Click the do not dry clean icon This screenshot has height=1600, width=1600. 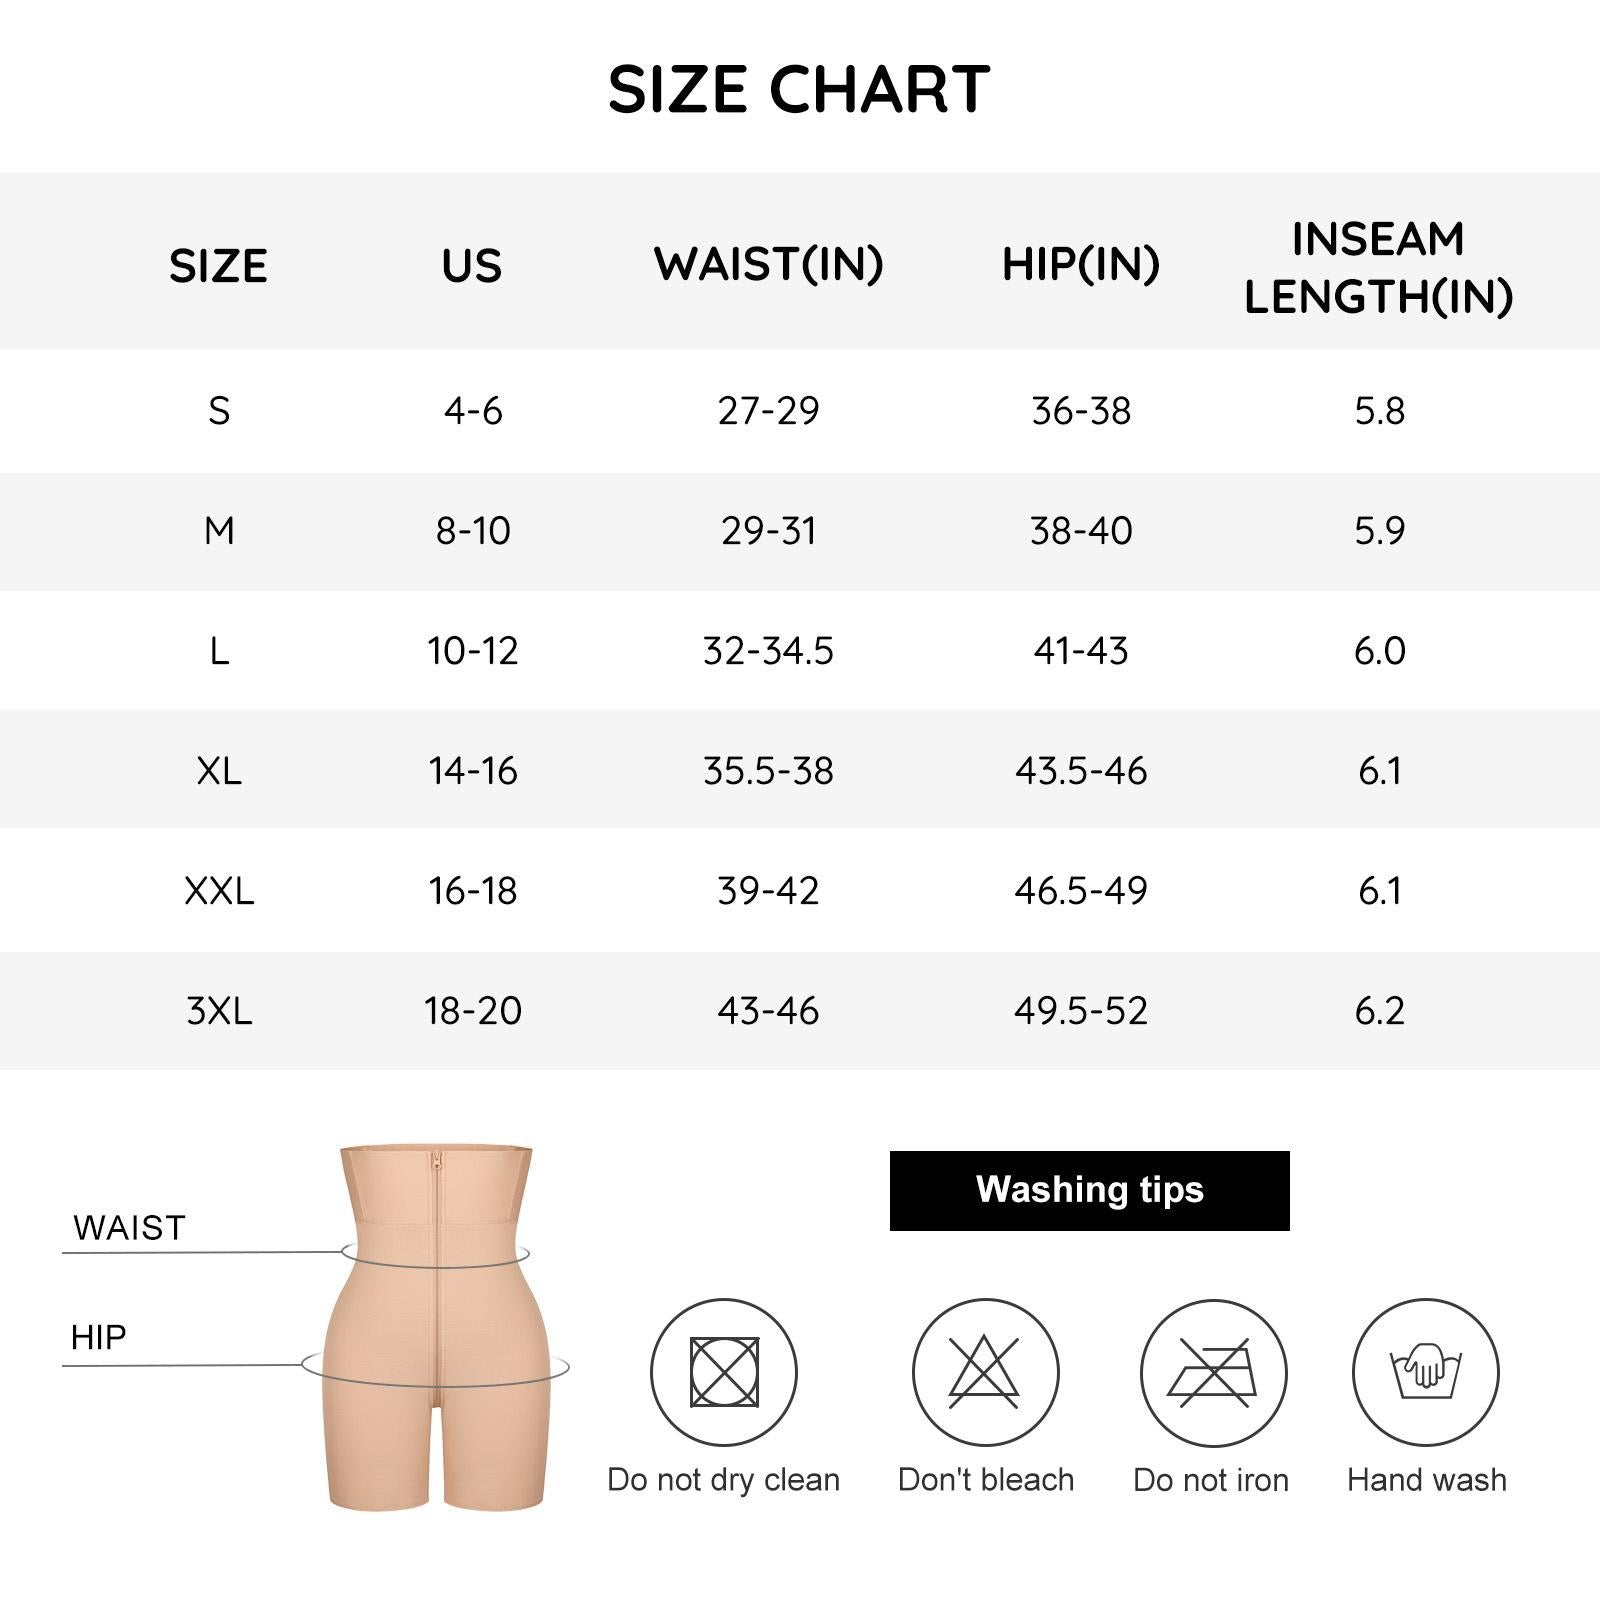point(724,1372)
